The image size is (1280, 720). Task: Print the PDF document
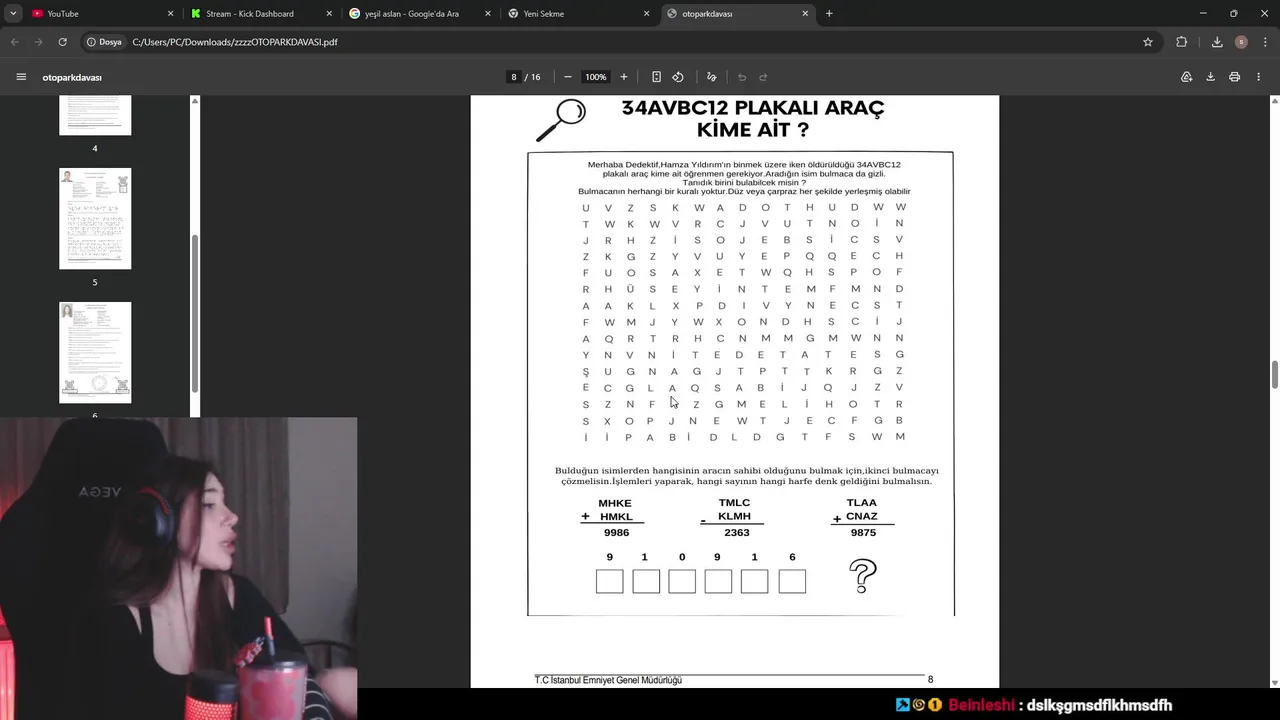pyautogui.click(x=1235, y=77)
